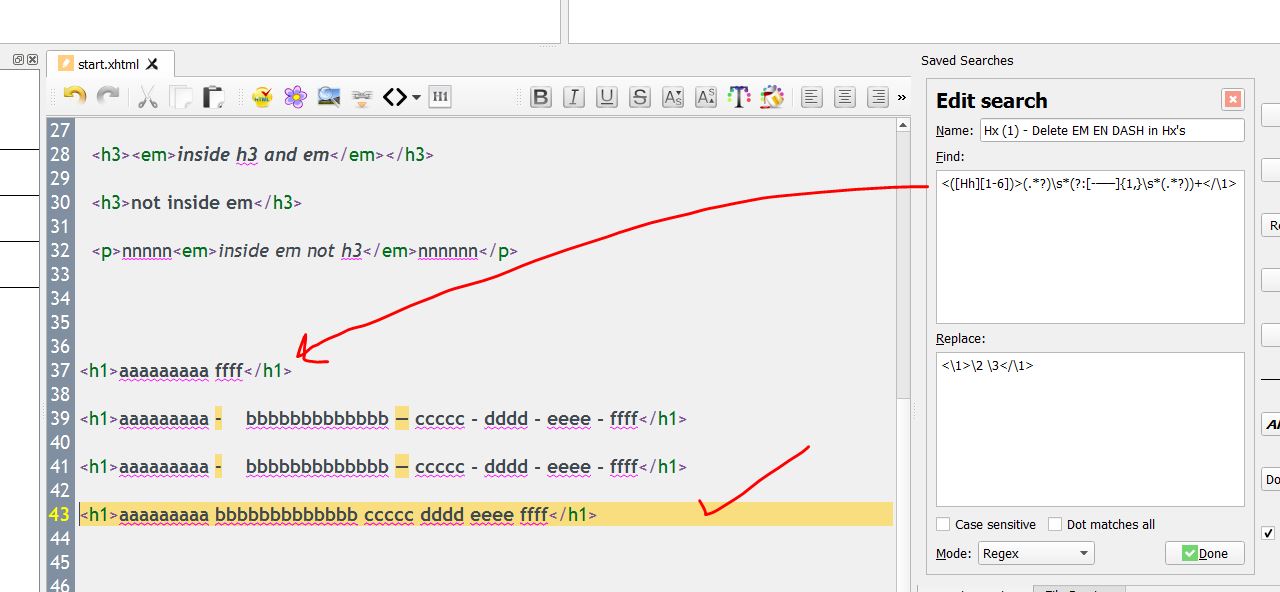This screenshot has width=1280, height=592.
Task: Click the 'not inside em' heading text
Action: coord(192,202)
